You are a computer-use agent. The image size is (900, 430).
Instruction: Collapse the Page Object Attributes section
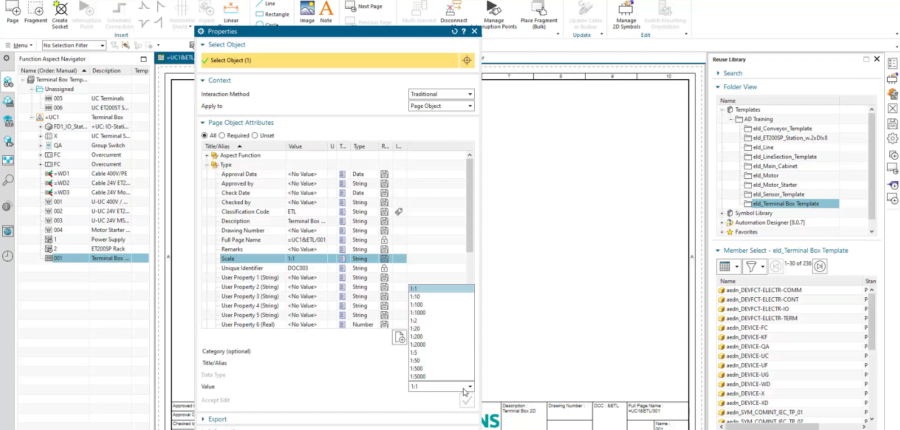[203, 122]
